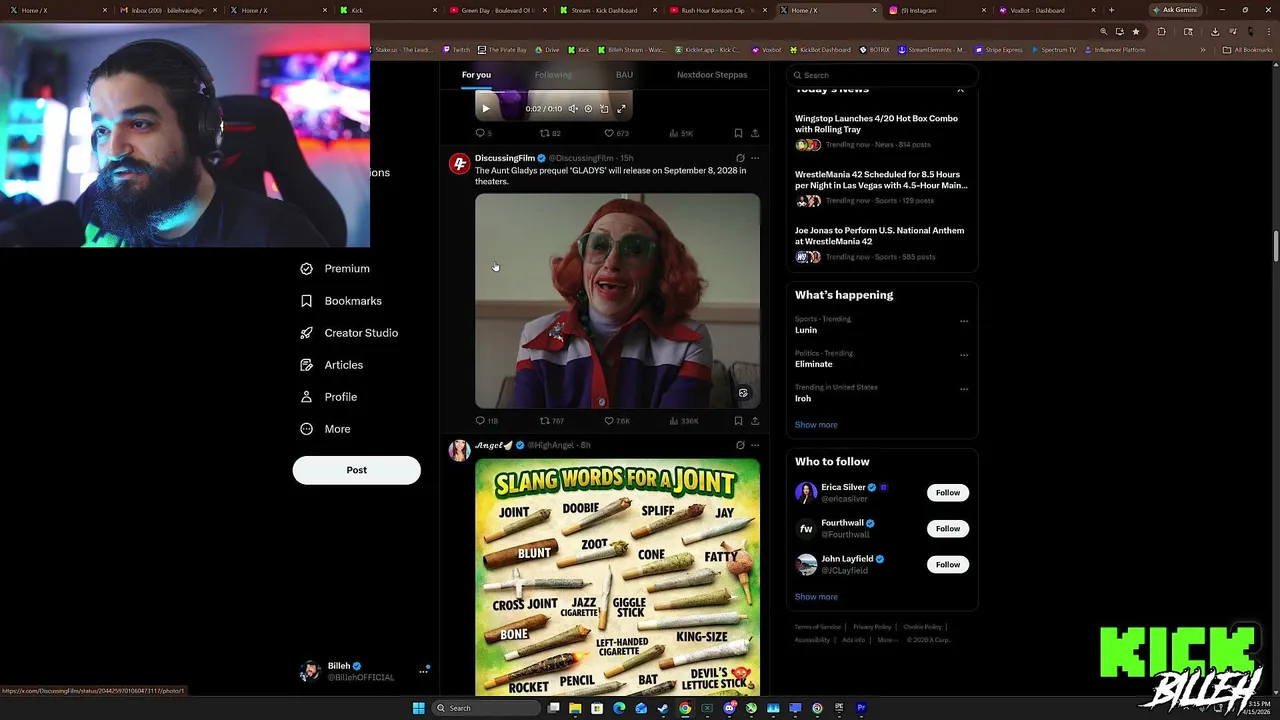The width and height of the screenshot is (1280, 720).
Task: Open options for Lunin trend
Action: 964,322
